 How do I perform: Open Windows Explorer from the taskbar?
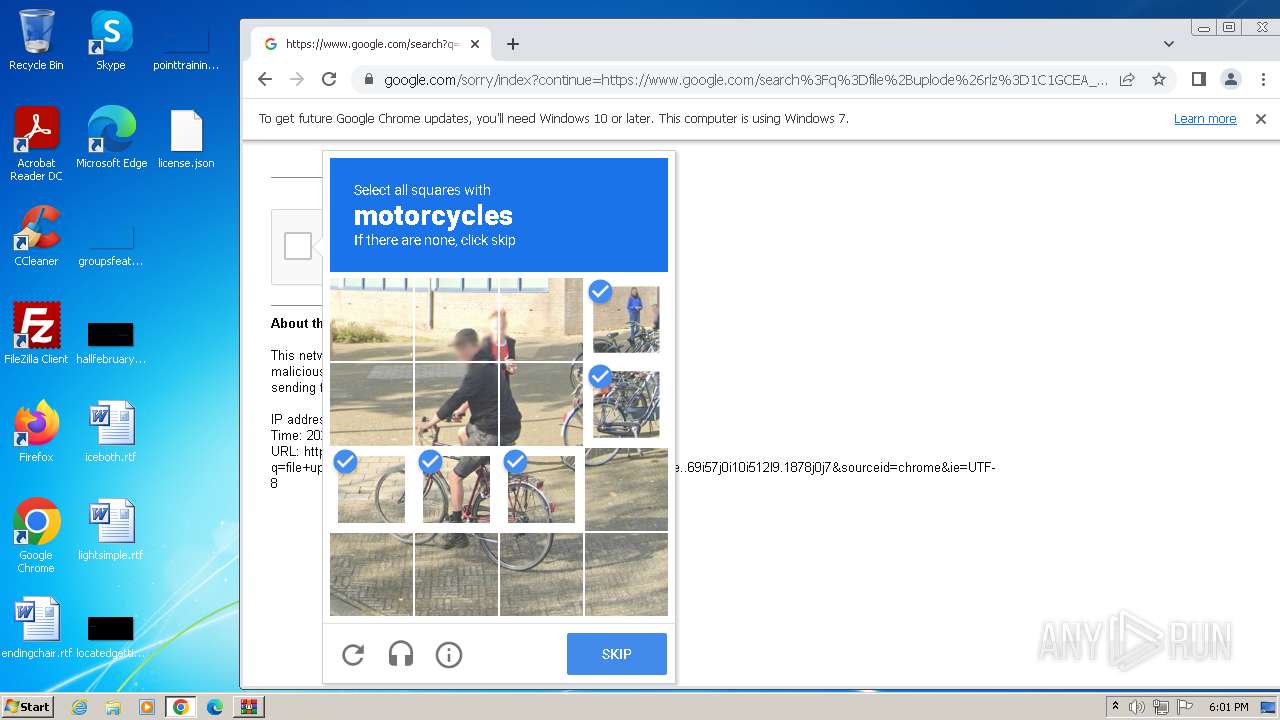[x=113, y=707]
